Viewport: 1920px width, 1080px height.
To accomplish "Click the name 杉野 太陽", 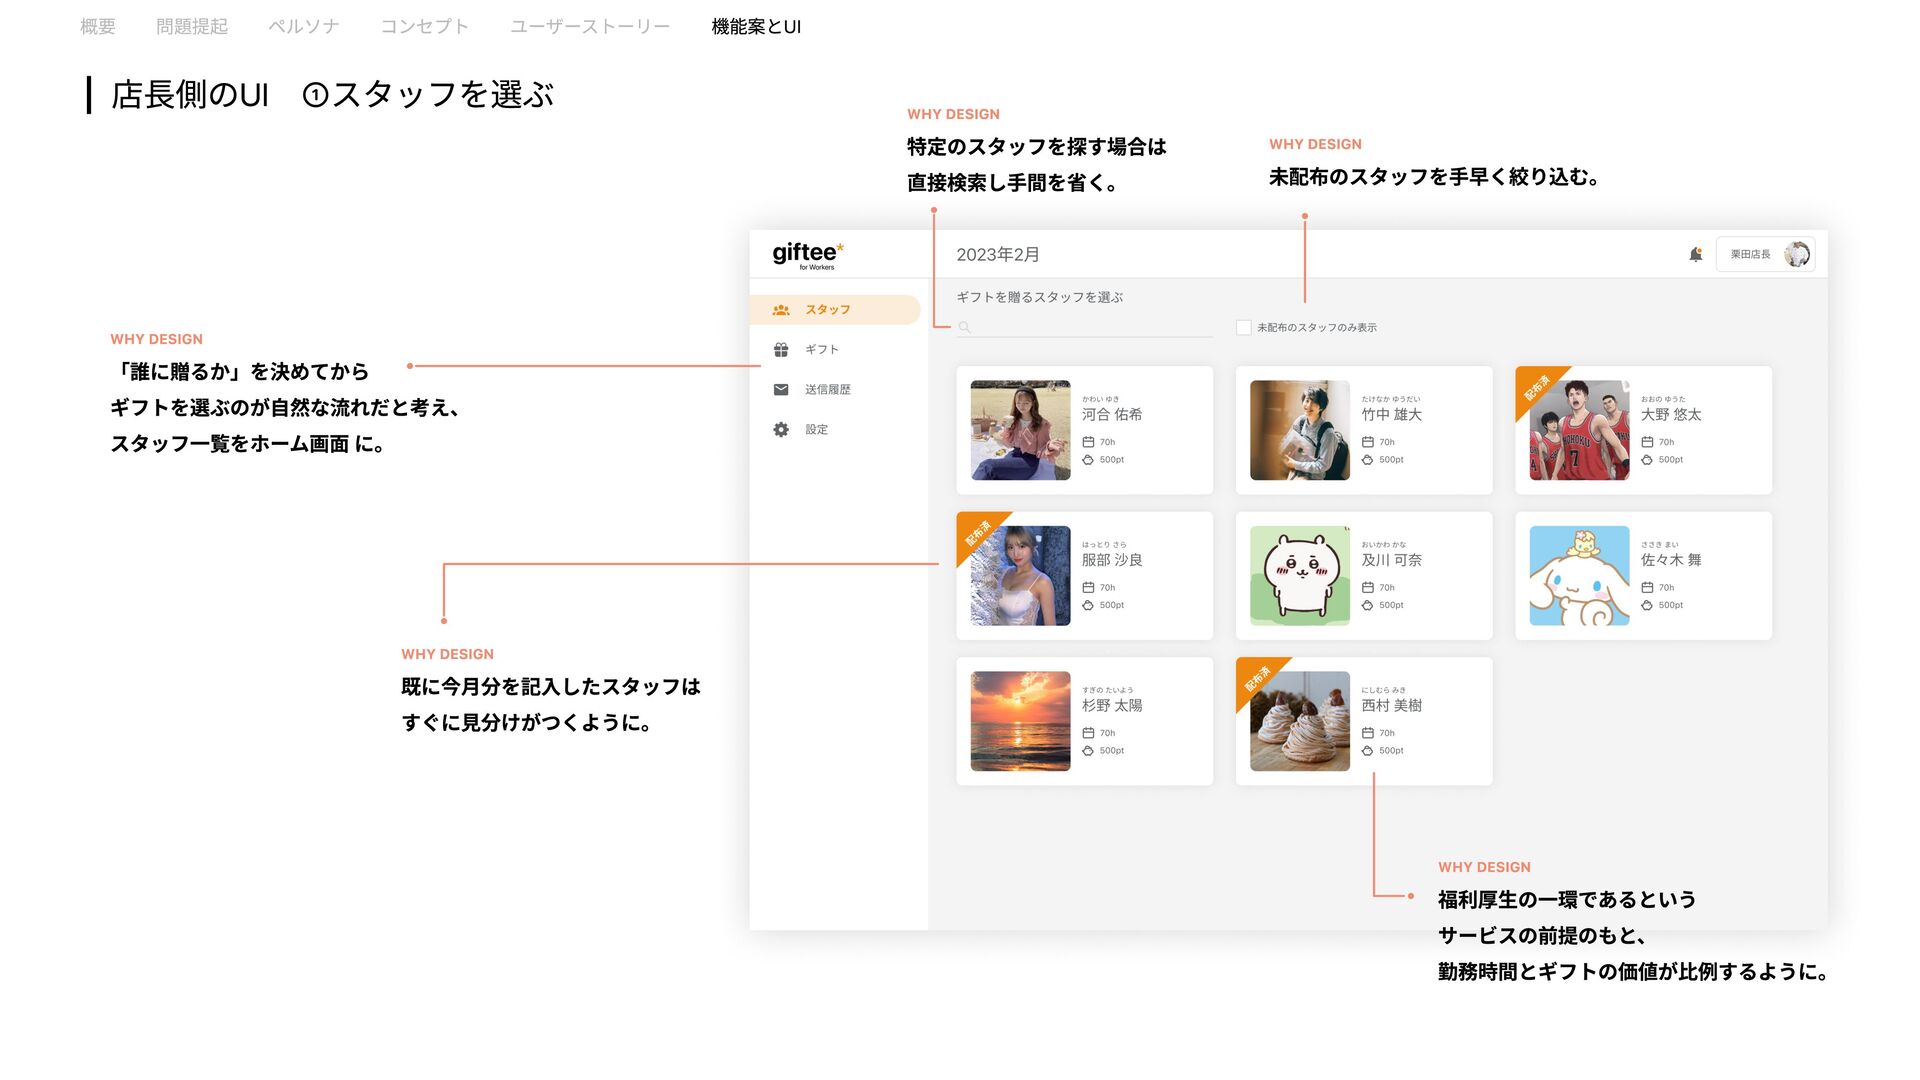I will [x=1112, y=705].
